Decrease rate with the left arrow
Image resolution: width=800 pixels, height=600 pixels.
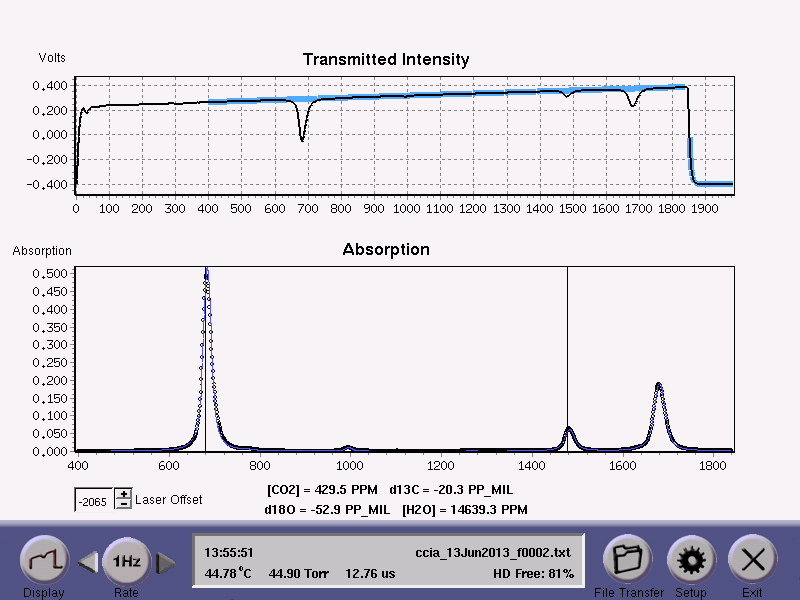click(88, 563)
